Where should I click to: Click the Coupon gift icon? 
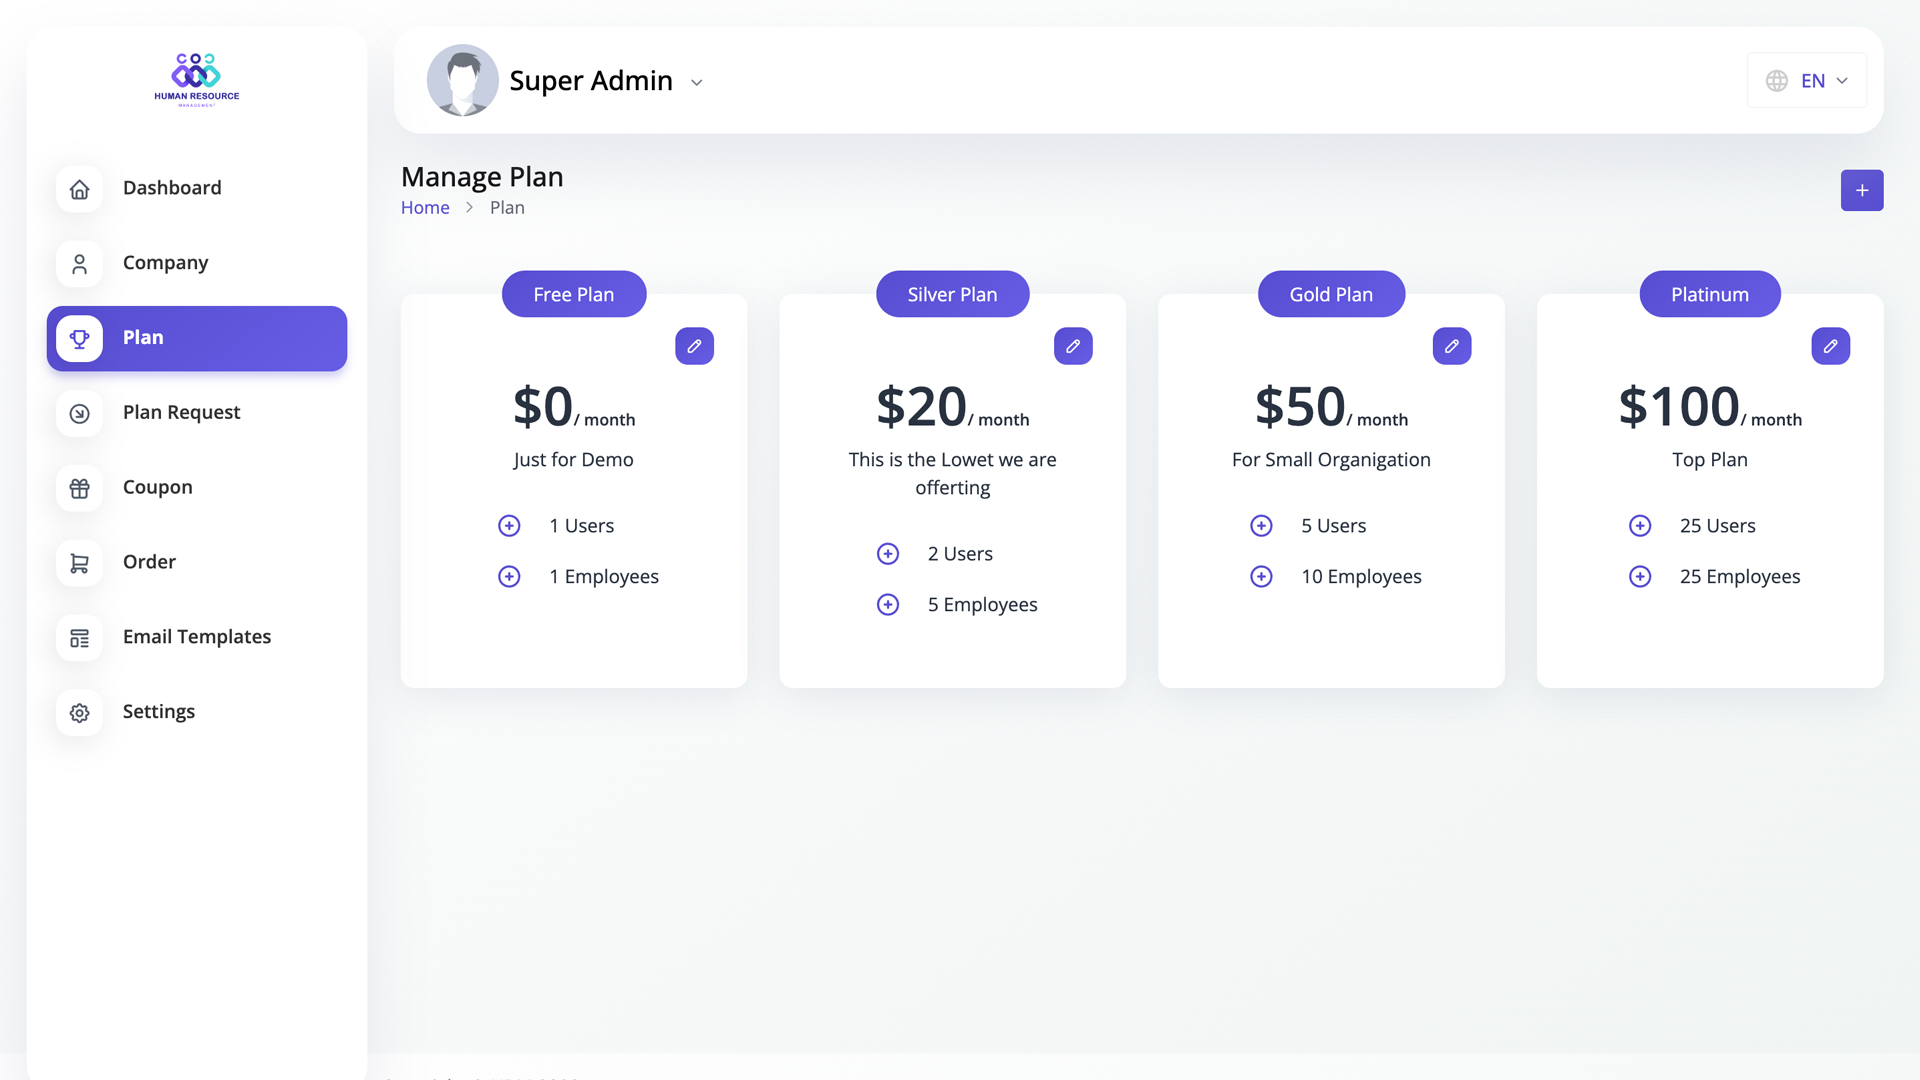pyautogui.click(x=80, y=488)
